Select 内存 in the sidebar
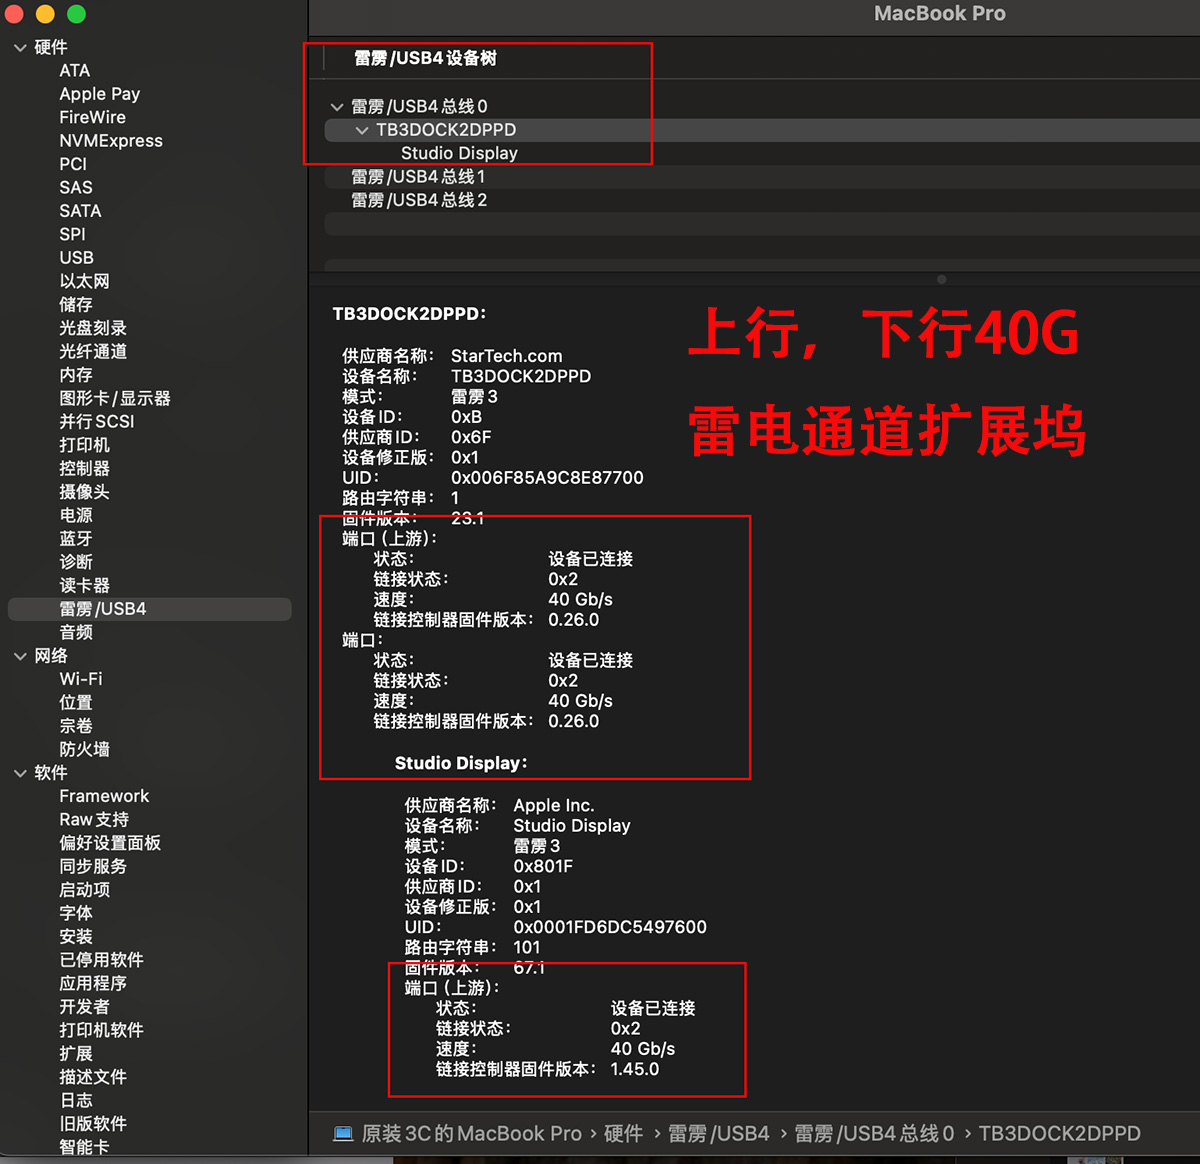This screenshot has width=1200, height=1164. pos(76,375)
